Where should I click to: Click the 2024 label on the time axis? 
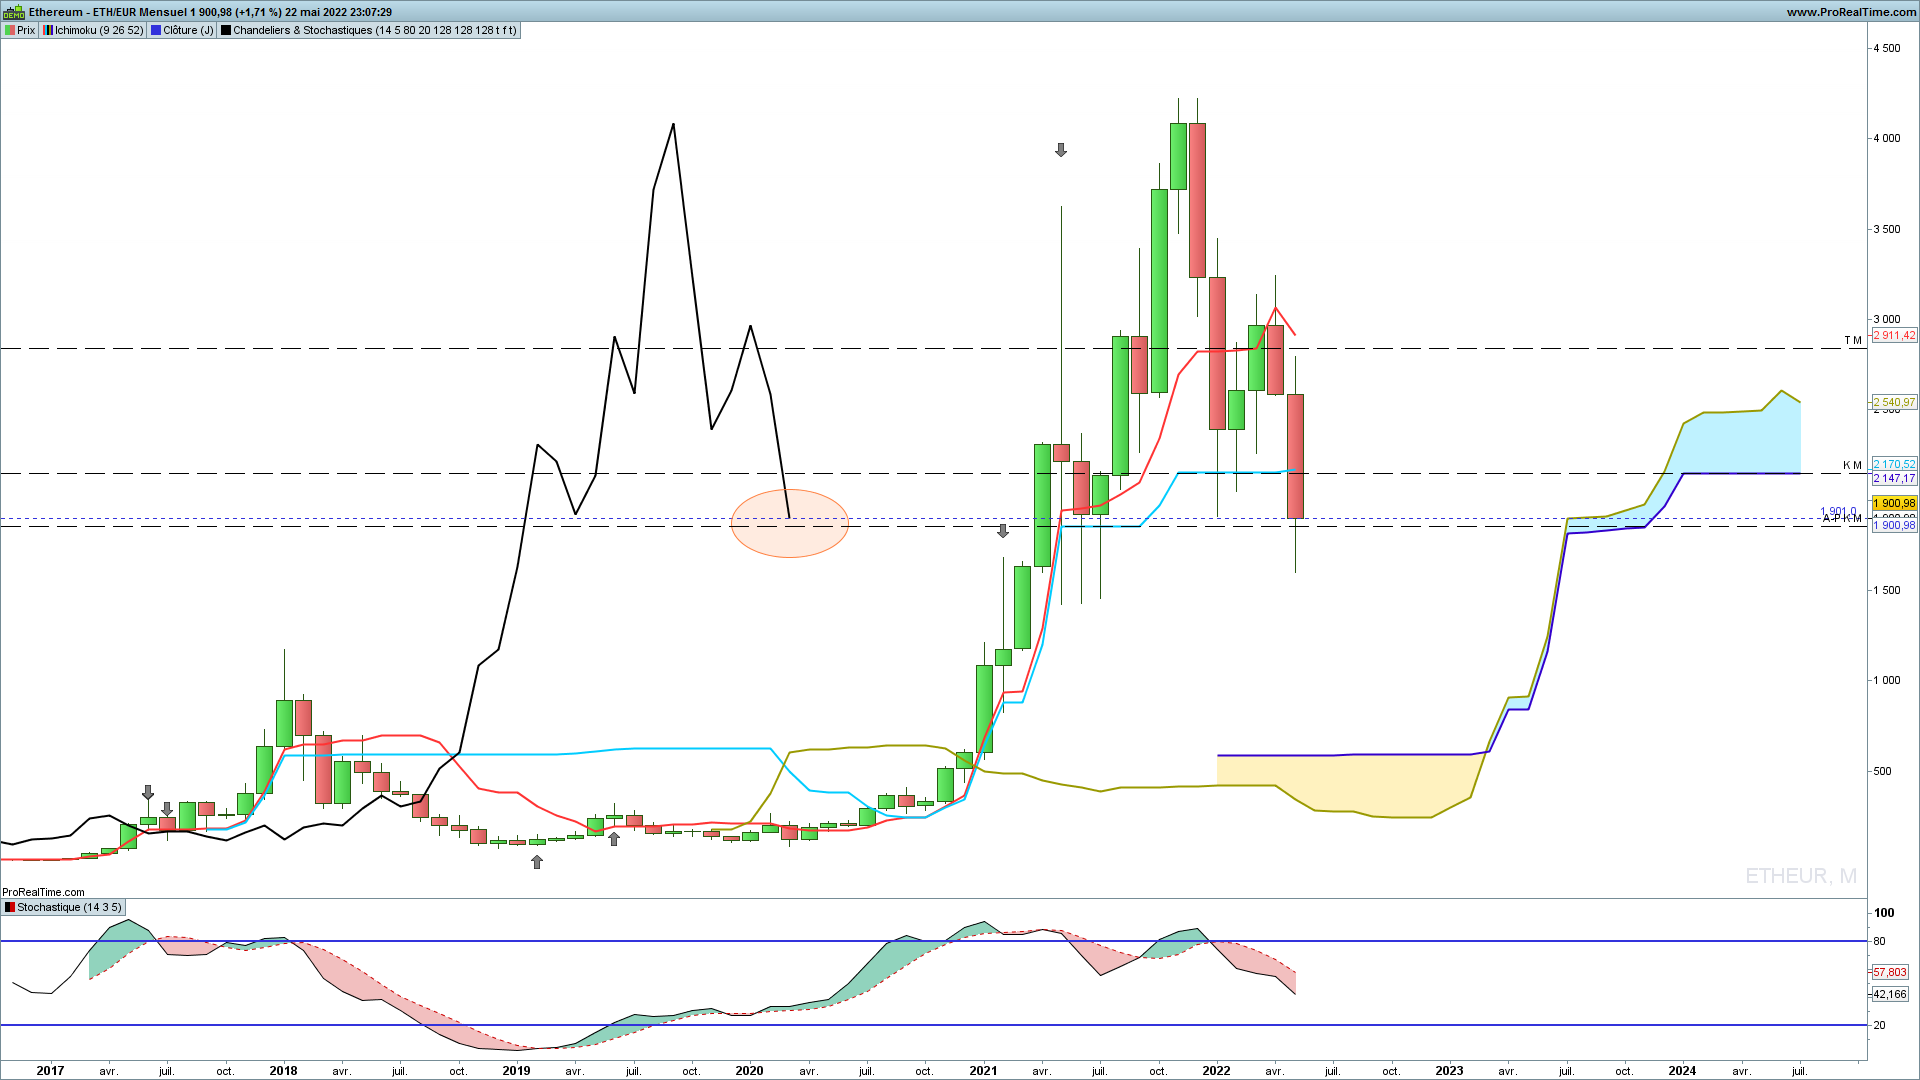1682,1071
